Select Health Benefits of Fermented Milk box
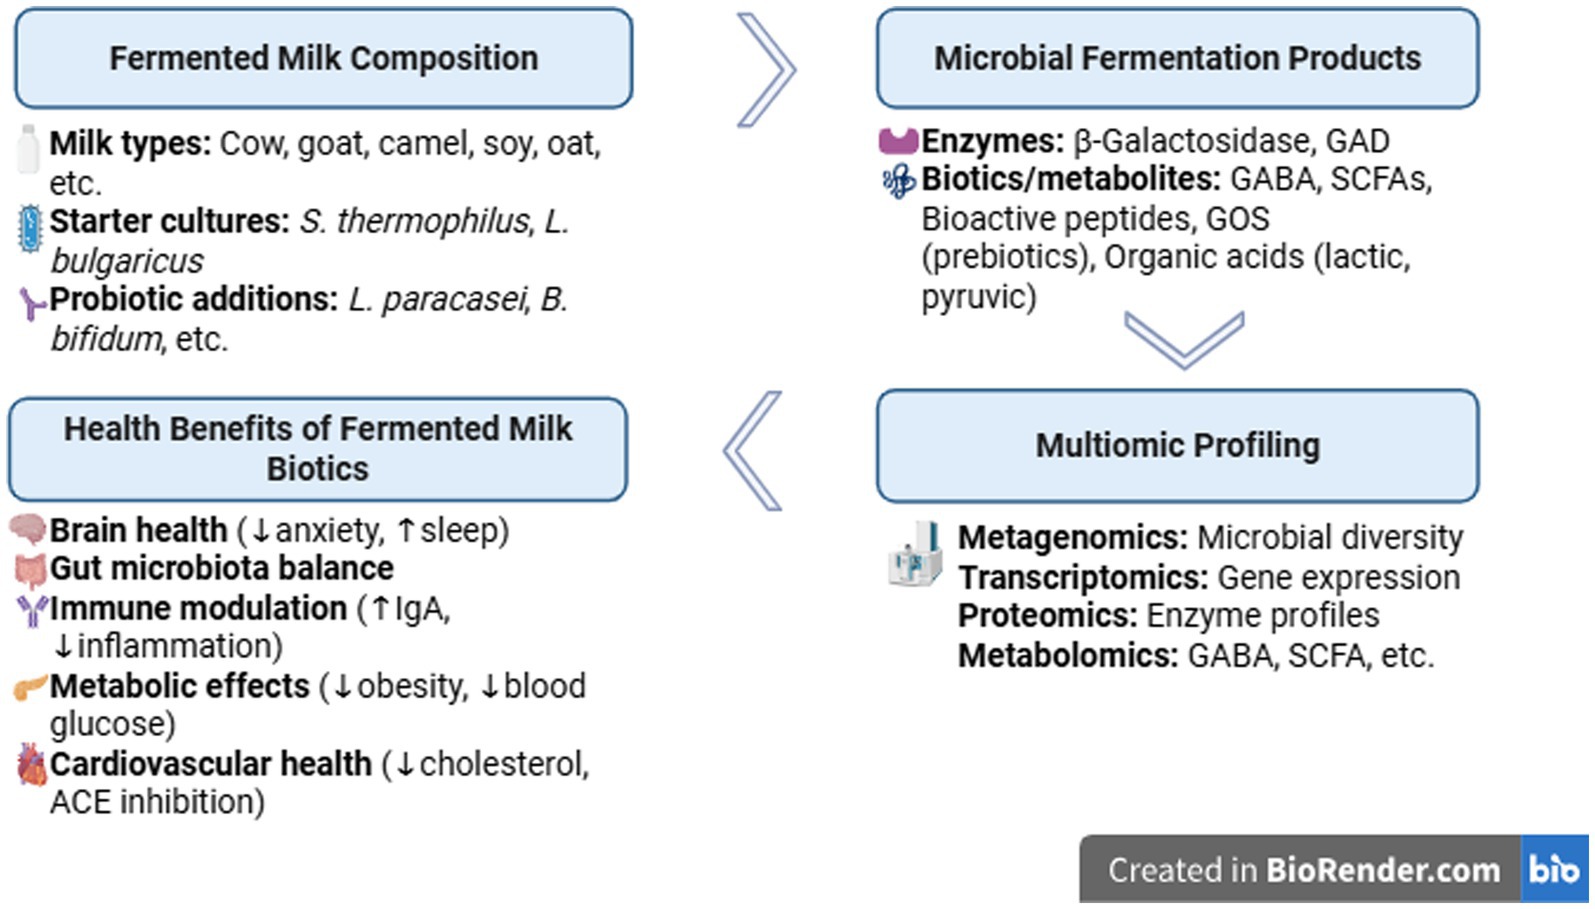The image size is (1595, 909). click(x=318, y=449)
